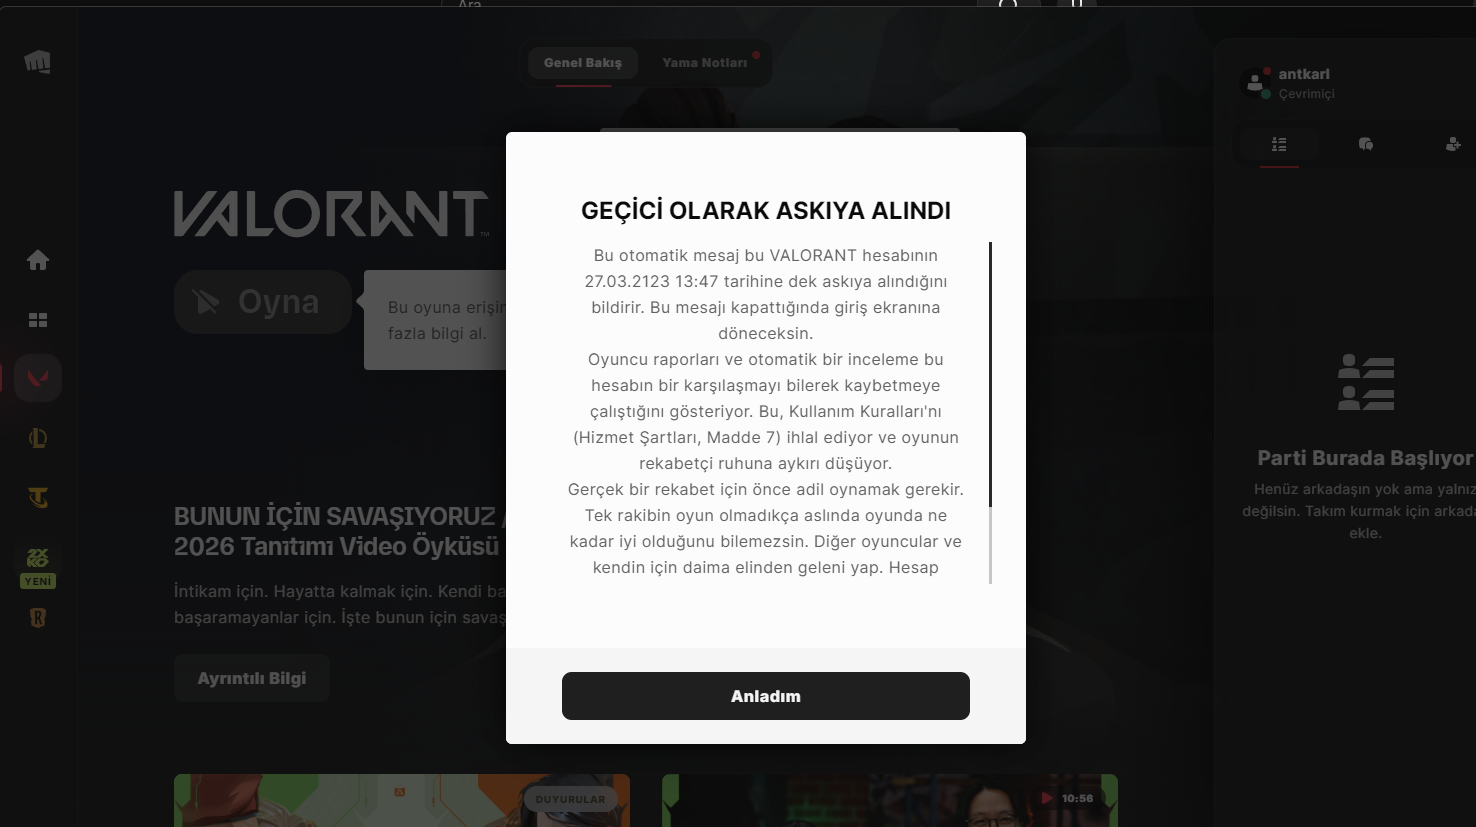Open Teamfight Tactics icon in sidebar
The width and height of the screenshot is (1476, 827).
[38, 498]
